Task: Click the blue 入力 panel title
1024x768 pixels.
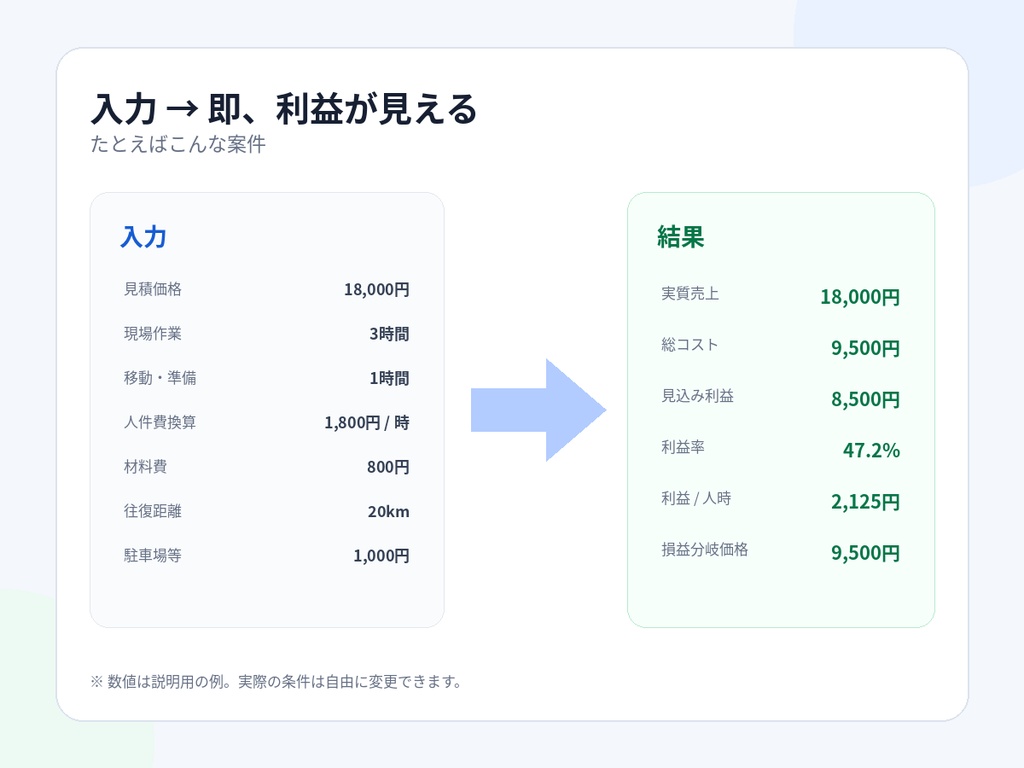Action: pos(144,236)
